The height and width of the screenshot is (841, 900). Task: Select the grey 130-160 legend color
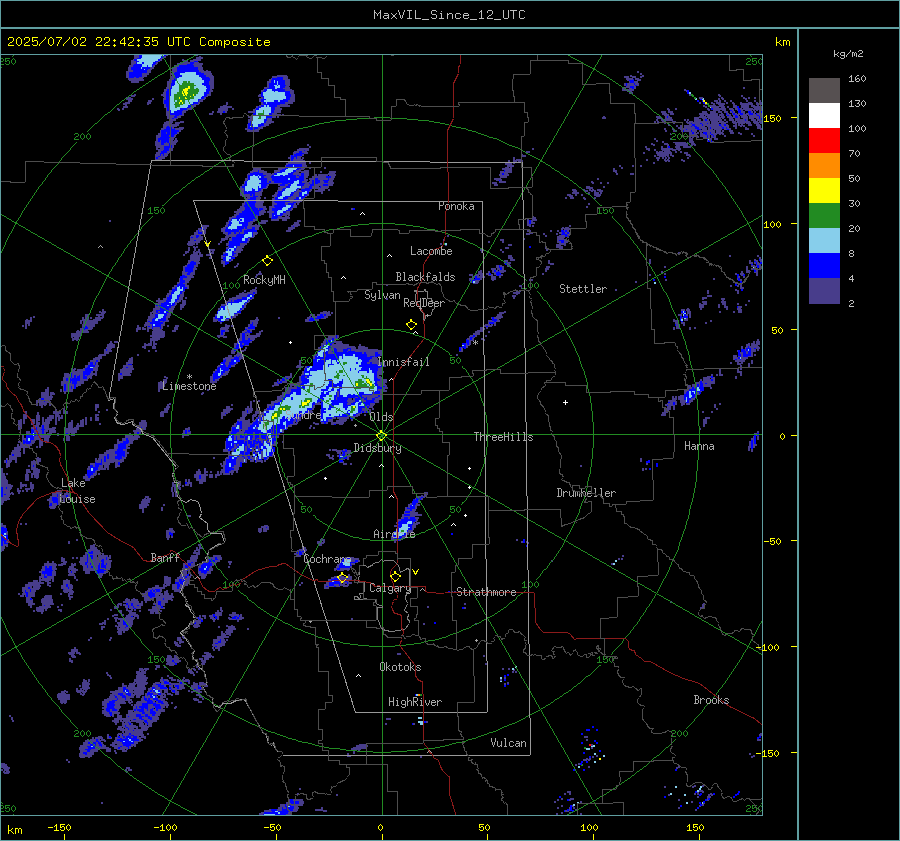click(824, 90)
